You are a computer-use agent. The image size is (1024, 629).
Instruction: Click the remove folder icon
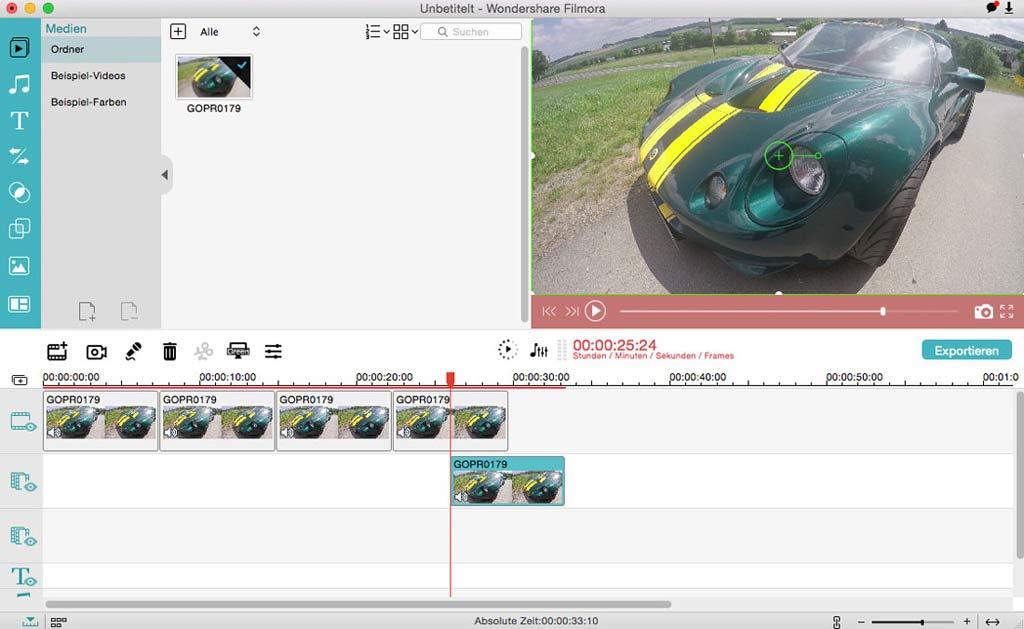click(x=129, y=311)
